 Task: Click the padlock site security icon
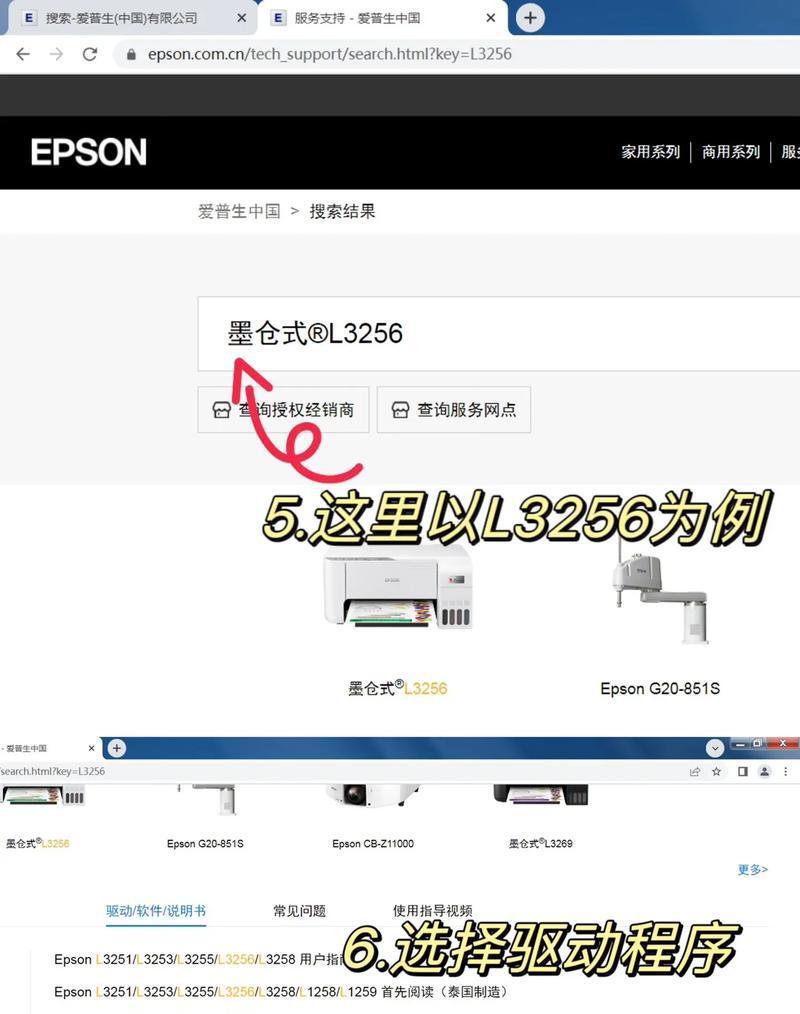tap(131, 54)
